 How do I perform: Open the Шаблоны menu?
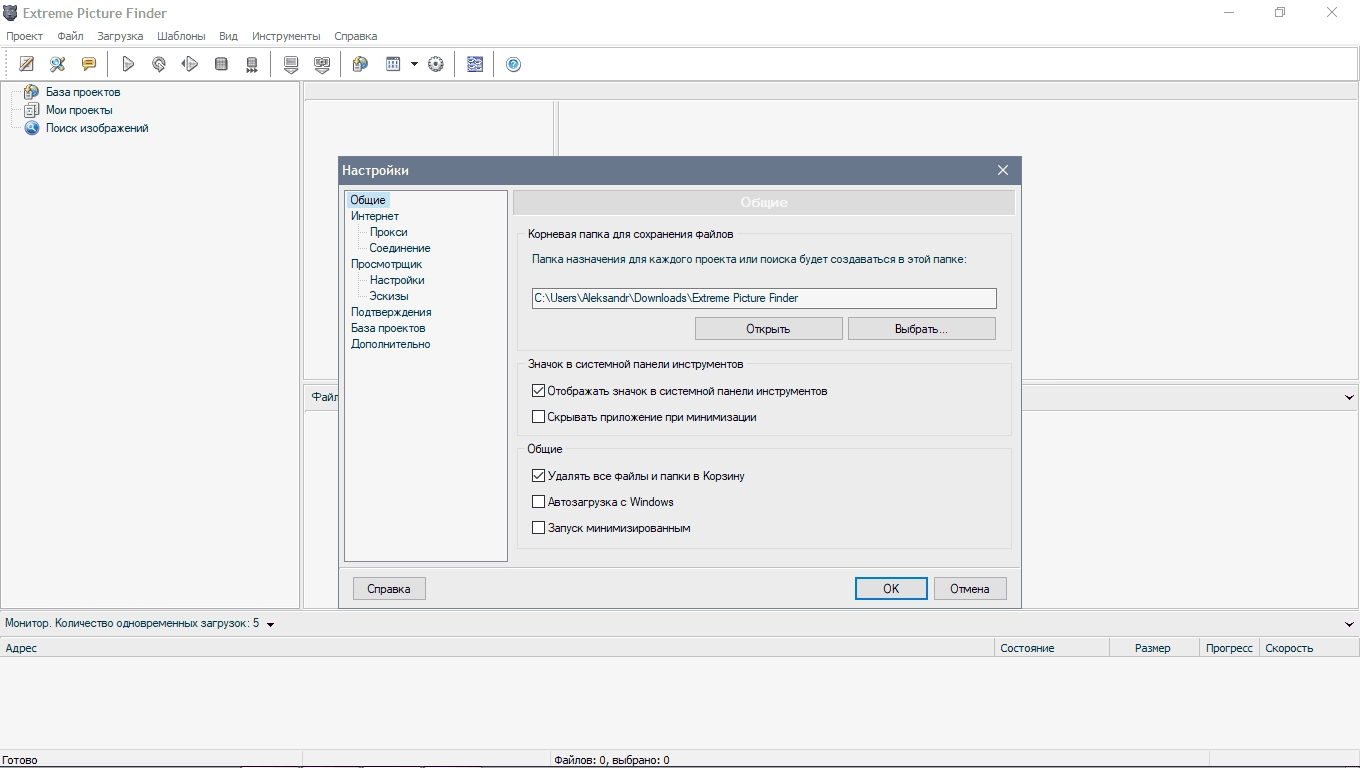[181, 36]
